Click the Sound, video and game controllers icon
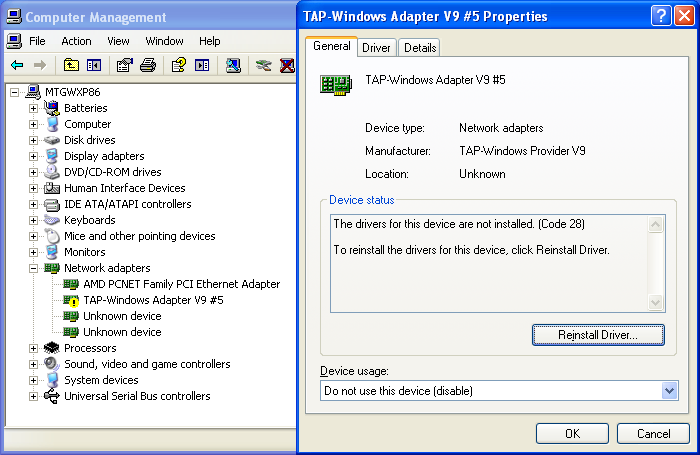700x455 pixels. [52, 364]
